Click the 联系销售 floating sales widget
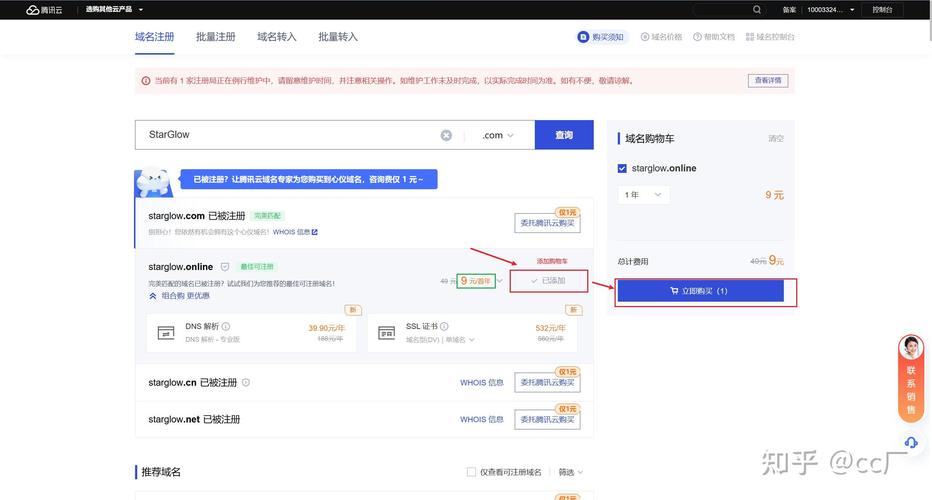The image size is (932, 500). (x=911, y=379)
